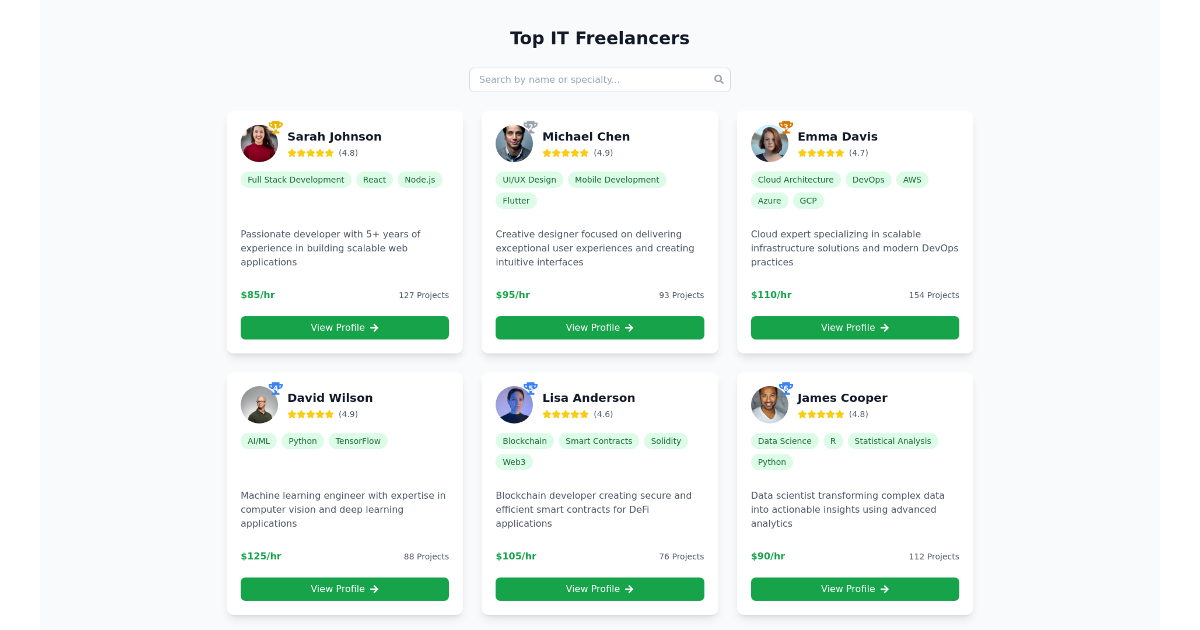Click Emma Davis's fifth rating star
Image resolution: width=1200 pixels, height=630 pixels.
838,153
